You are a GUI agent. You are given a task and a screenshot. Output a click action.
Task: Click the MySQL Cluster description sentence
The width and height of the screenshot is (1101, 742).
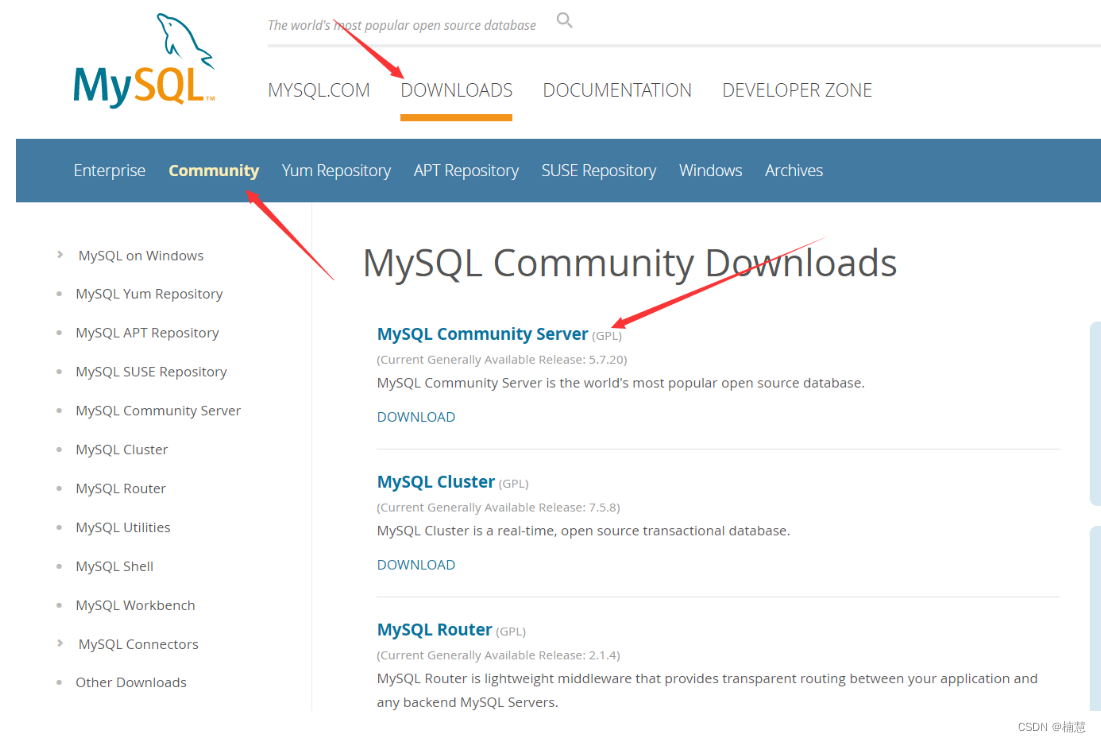[x=584, y=531]
